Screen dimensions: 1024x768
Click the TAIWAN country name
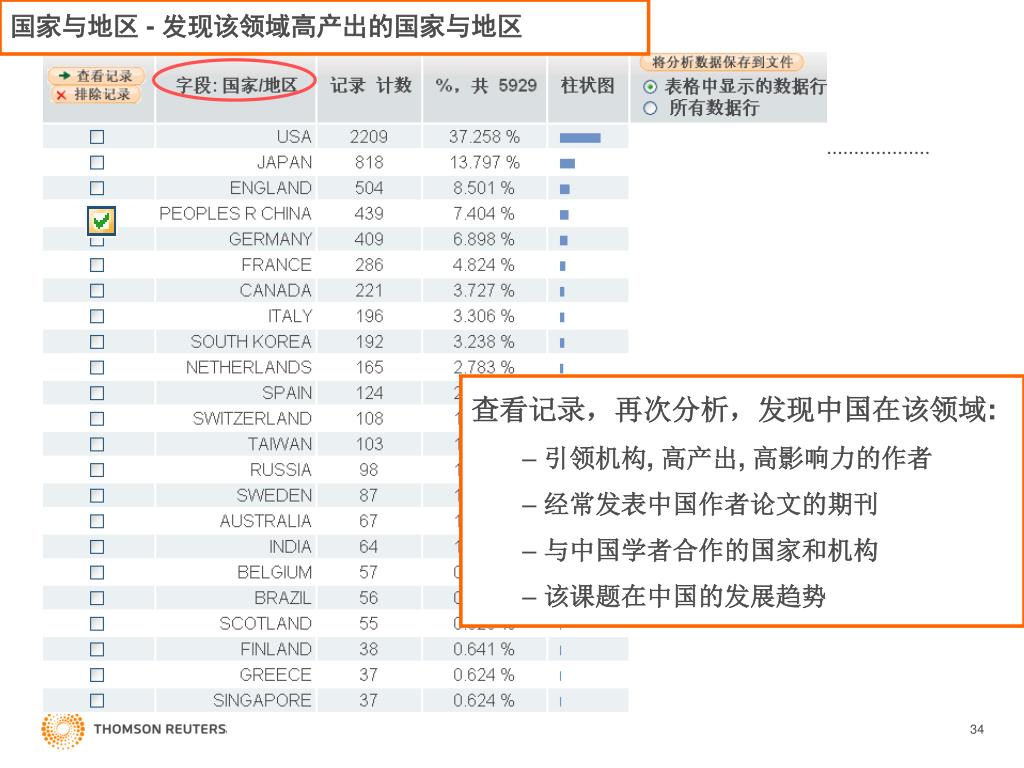(280, 444)
